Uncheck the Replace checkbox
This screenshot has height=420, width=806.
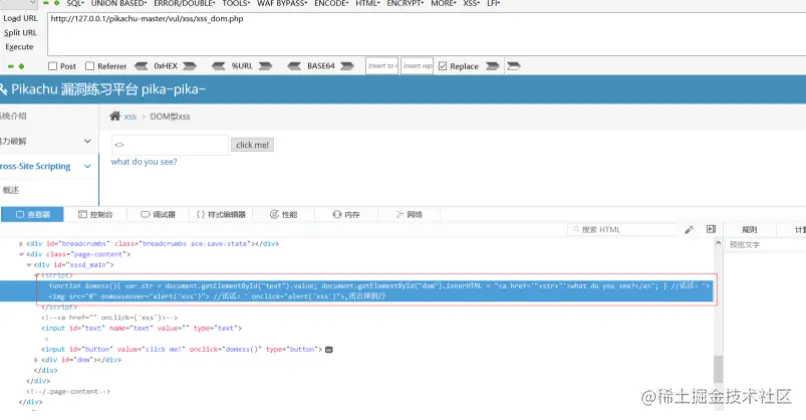pyautogui.click(x=443, y=66)
